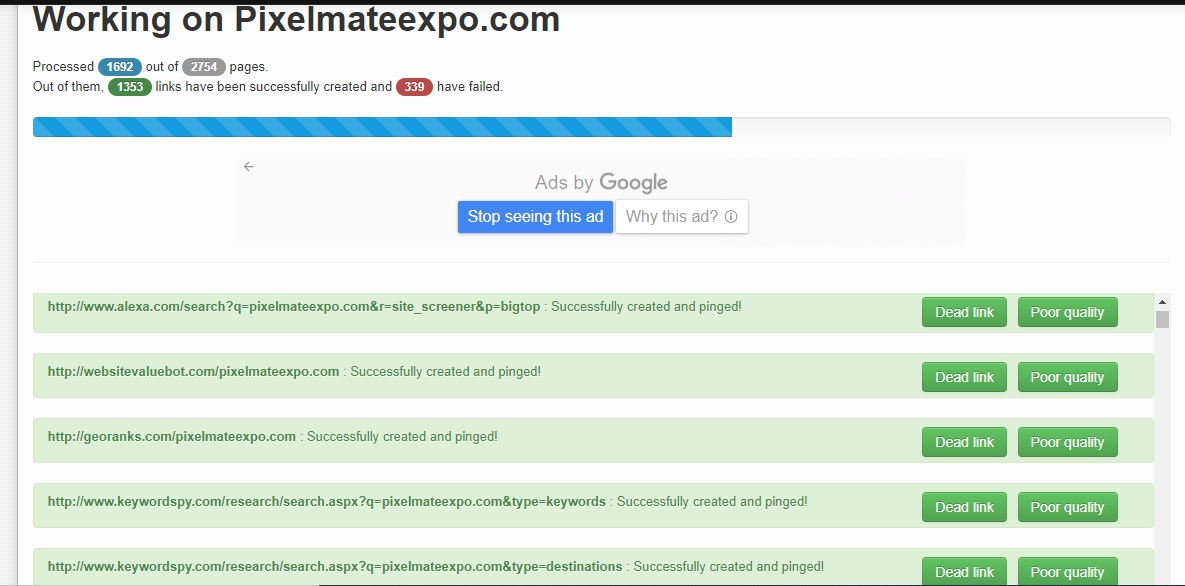The height and width of the screenshot is (586, 1185).
Task: Click the results list scrollbar thumb
Action: [x=1162, y=319]
